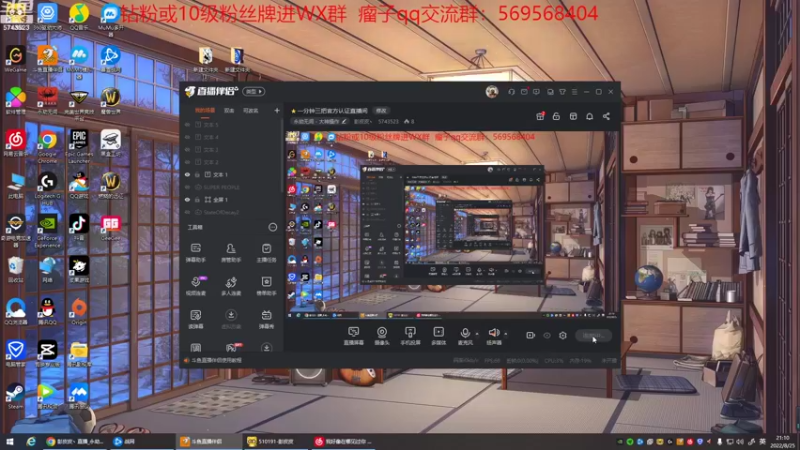
Task: Click the record video icon beside the speaker
Action: [x=531, y=335]
